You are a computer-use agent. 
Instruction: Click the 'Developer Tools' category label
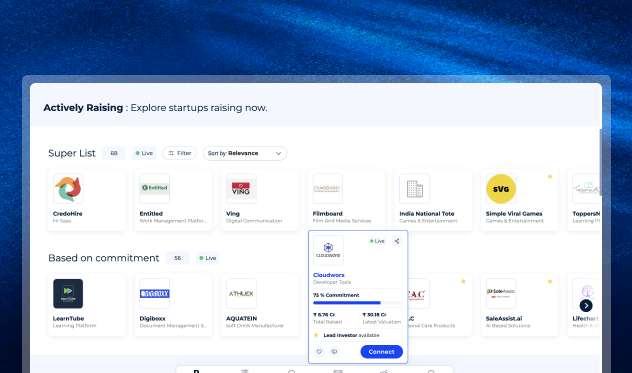click(x=332, y=282)
